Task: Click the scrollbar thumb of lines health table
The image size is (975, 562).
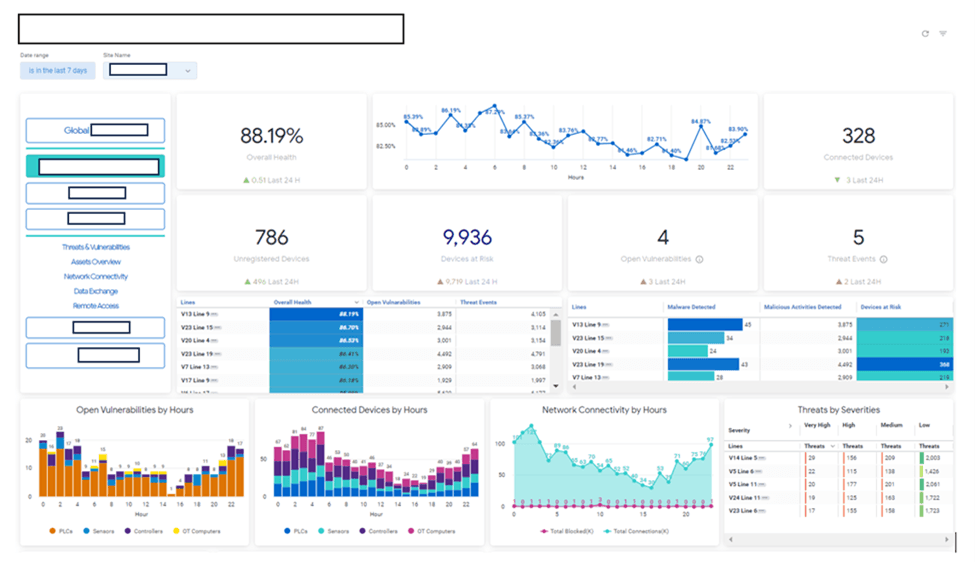Action: (x=556, y=333)
